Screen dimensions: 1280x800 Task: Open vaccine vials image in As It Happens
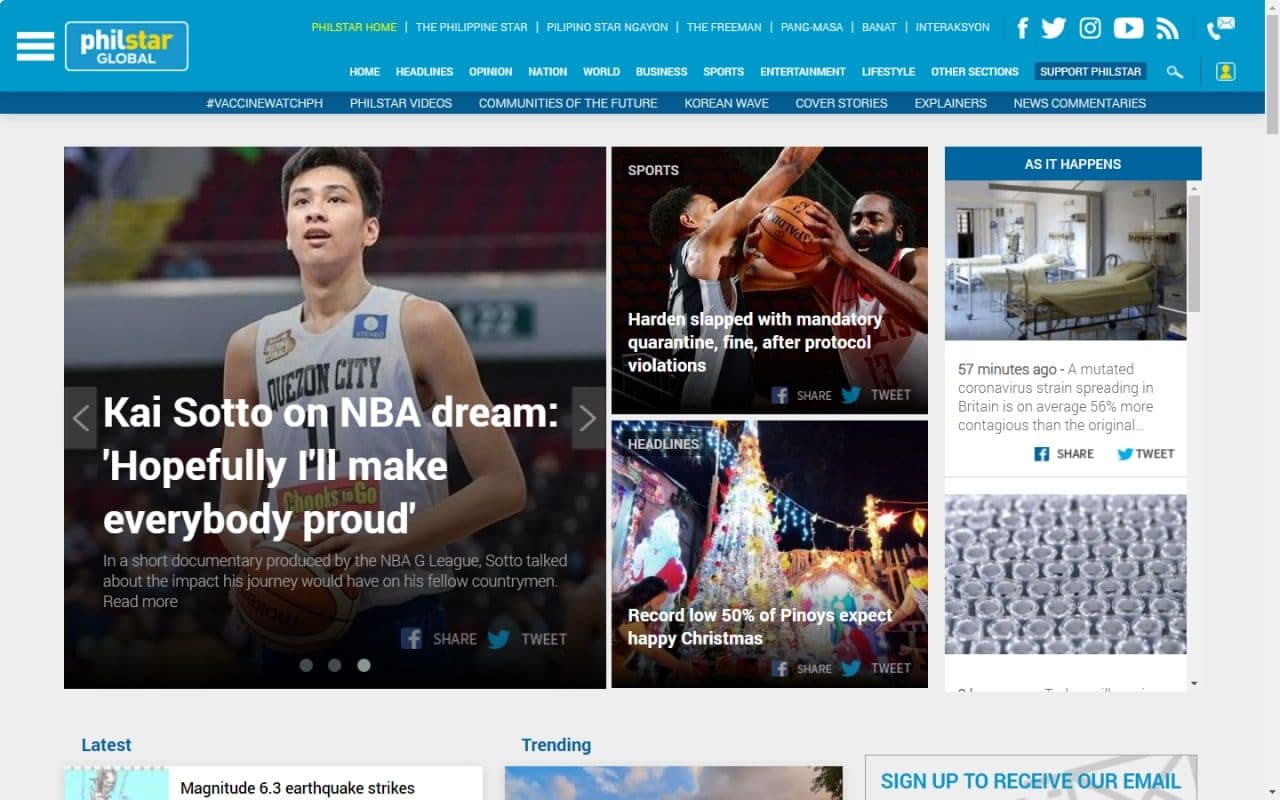pyautogui.click(x=1066, y=574)
